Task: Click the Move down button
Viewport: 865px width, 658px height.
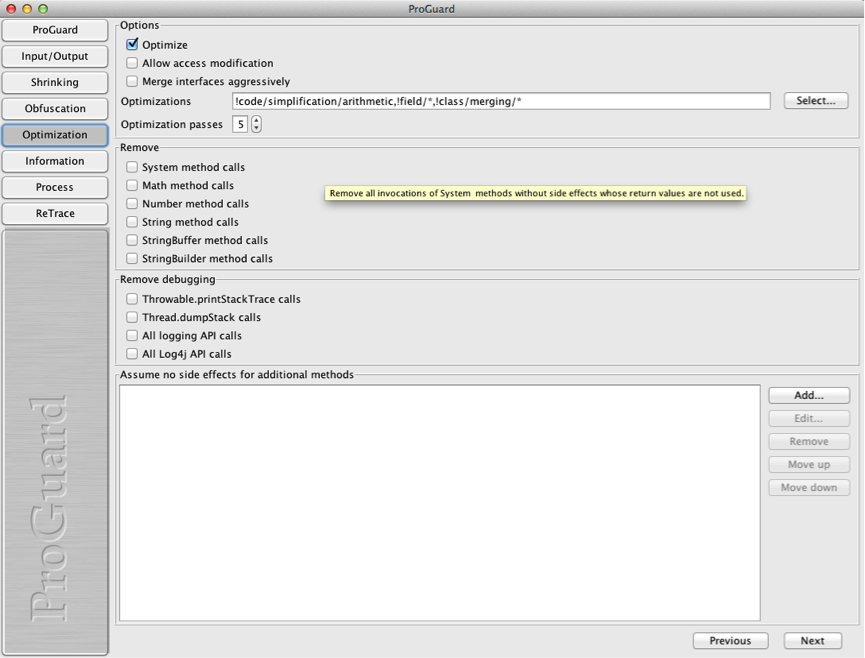Action: click(x=809, y=488)
